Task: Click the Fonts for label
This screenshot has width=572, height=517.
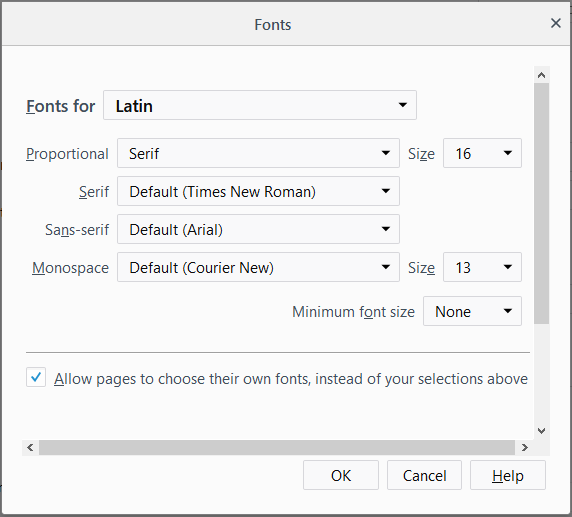Action: click(x=61, y=106)
